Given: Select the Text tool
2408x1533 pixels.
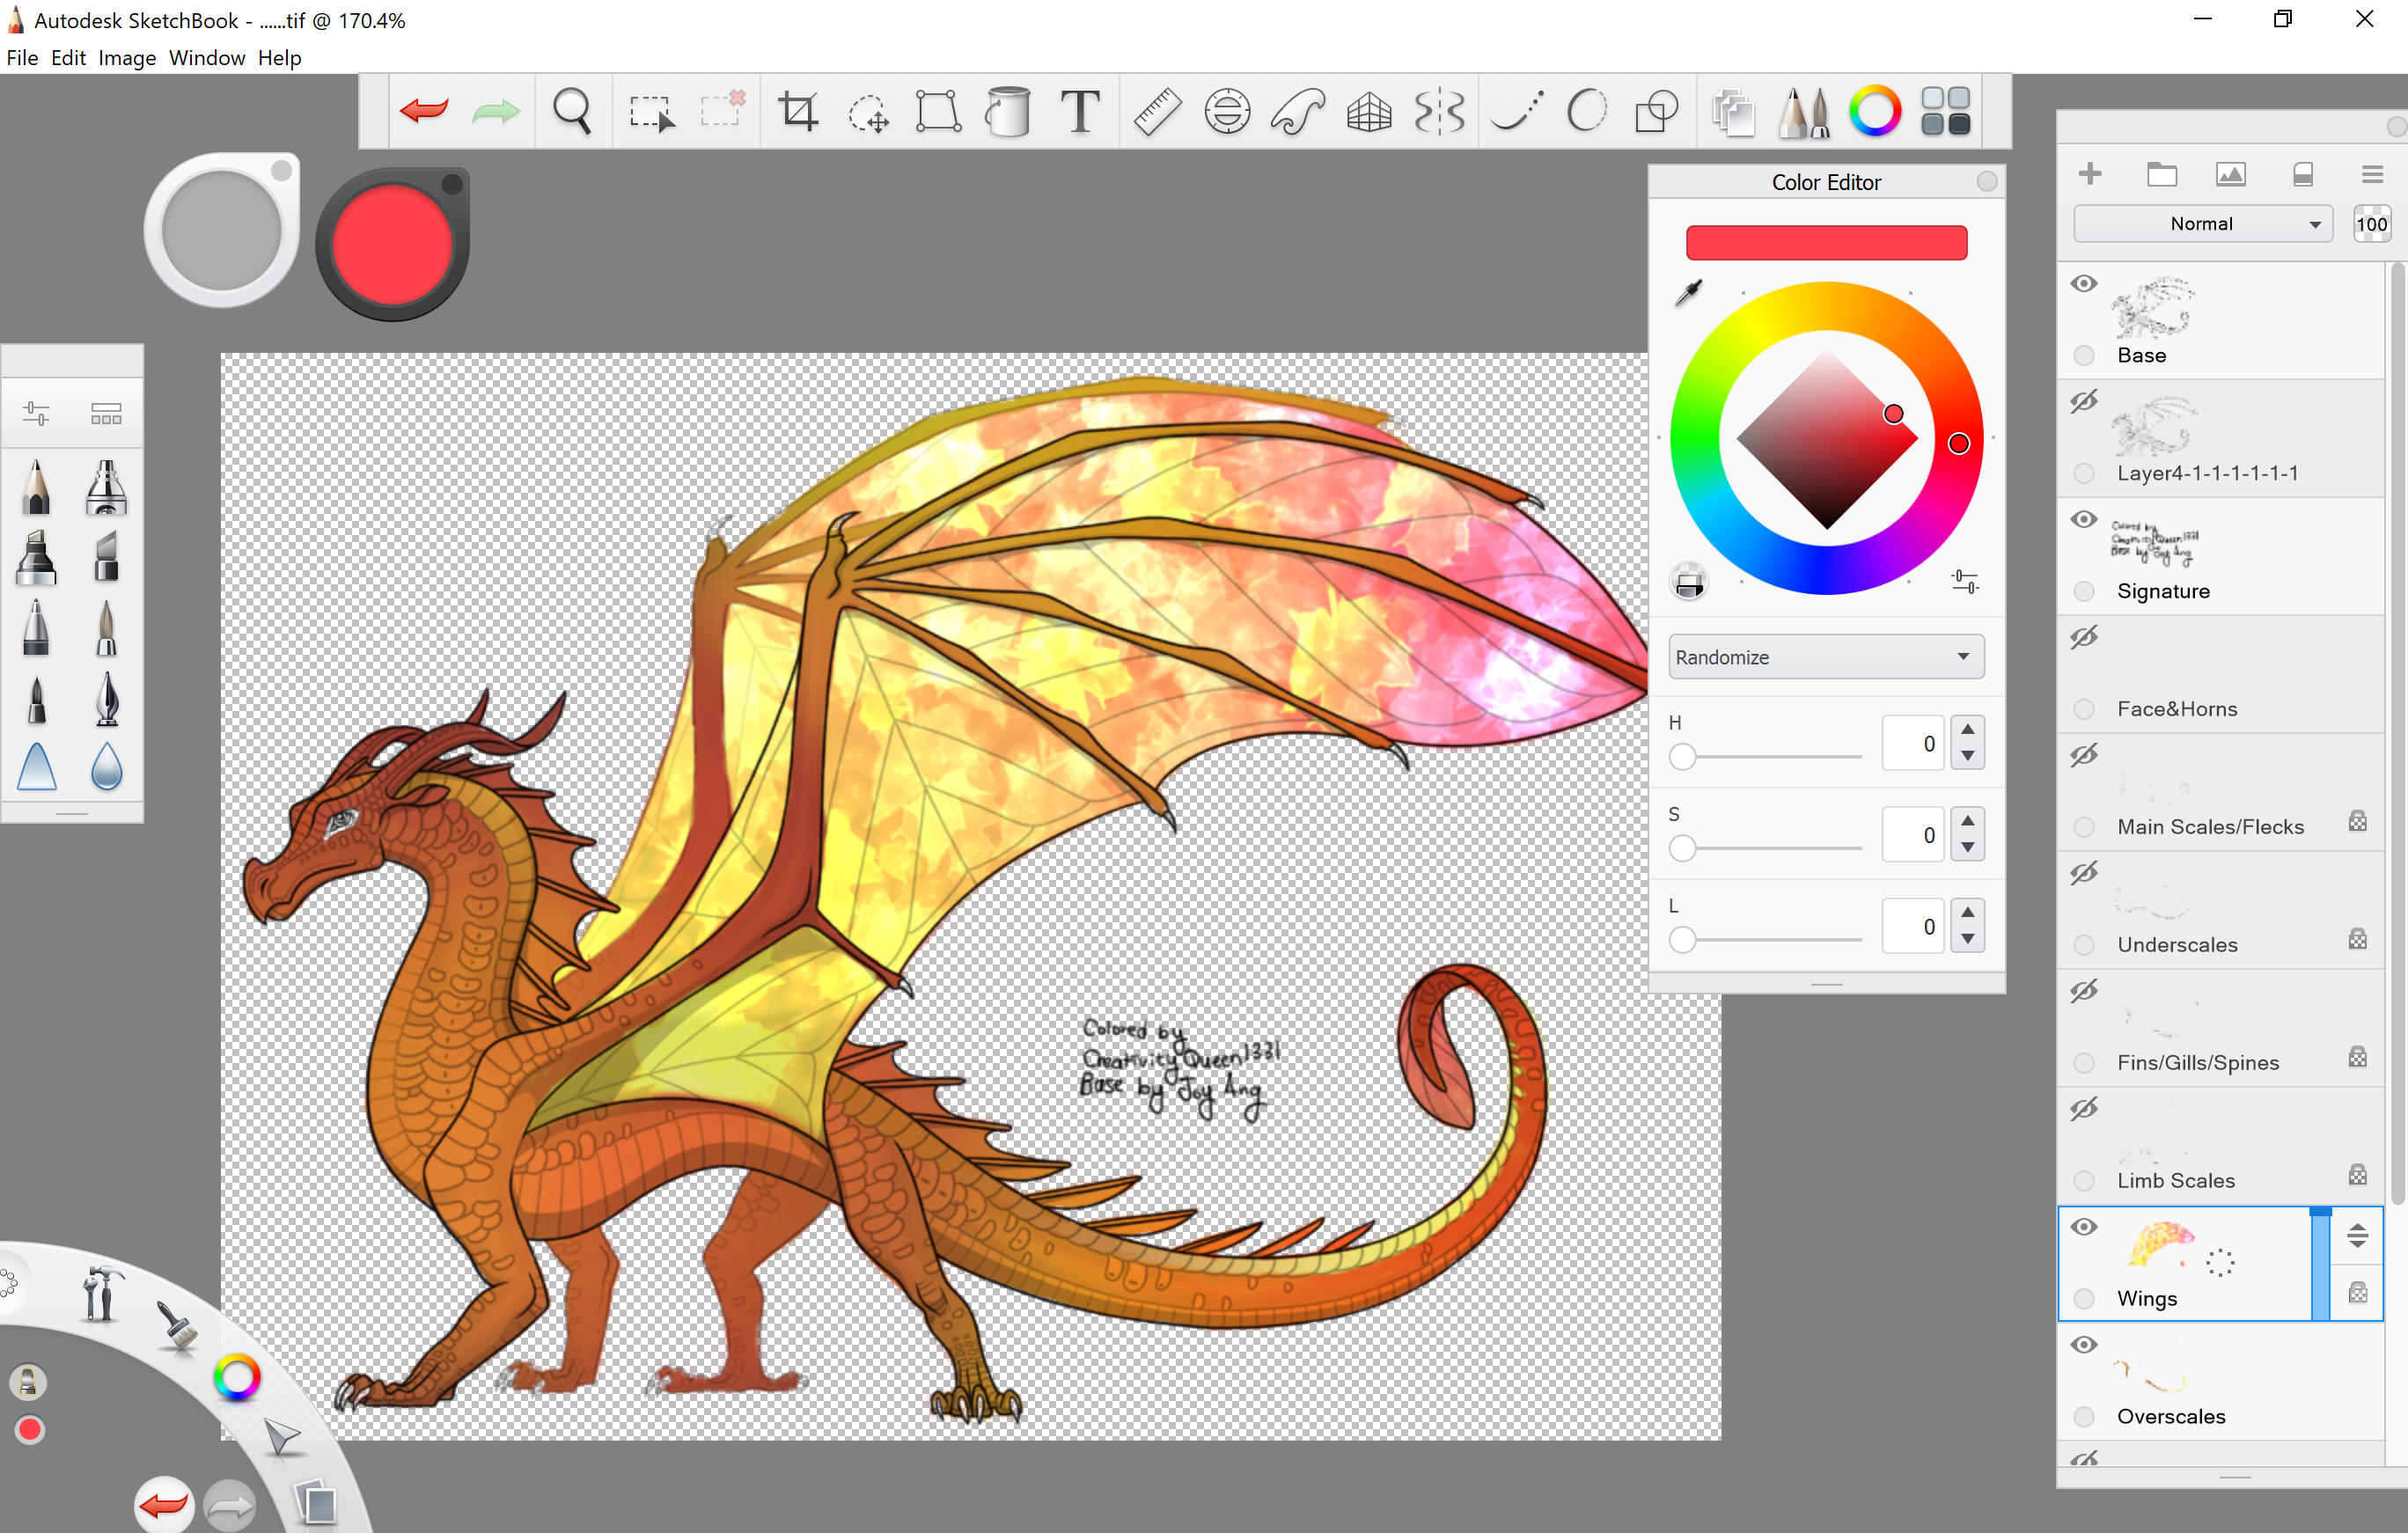Looking at the screenshot, I should pyautogui.click(x=1080, y=110).
